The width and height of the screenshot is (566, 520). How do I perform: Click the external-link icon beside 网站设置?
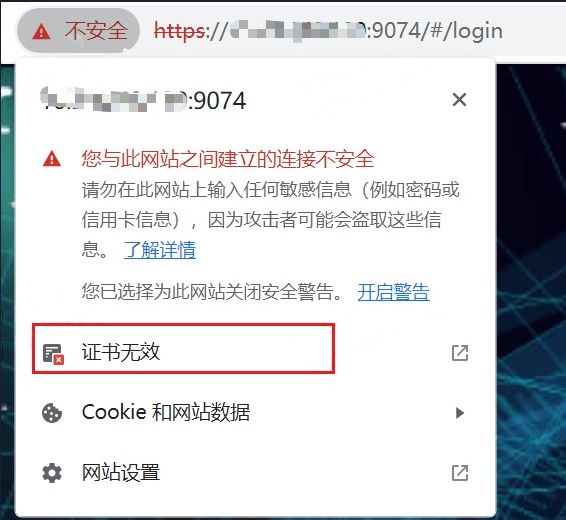point(460,473)
